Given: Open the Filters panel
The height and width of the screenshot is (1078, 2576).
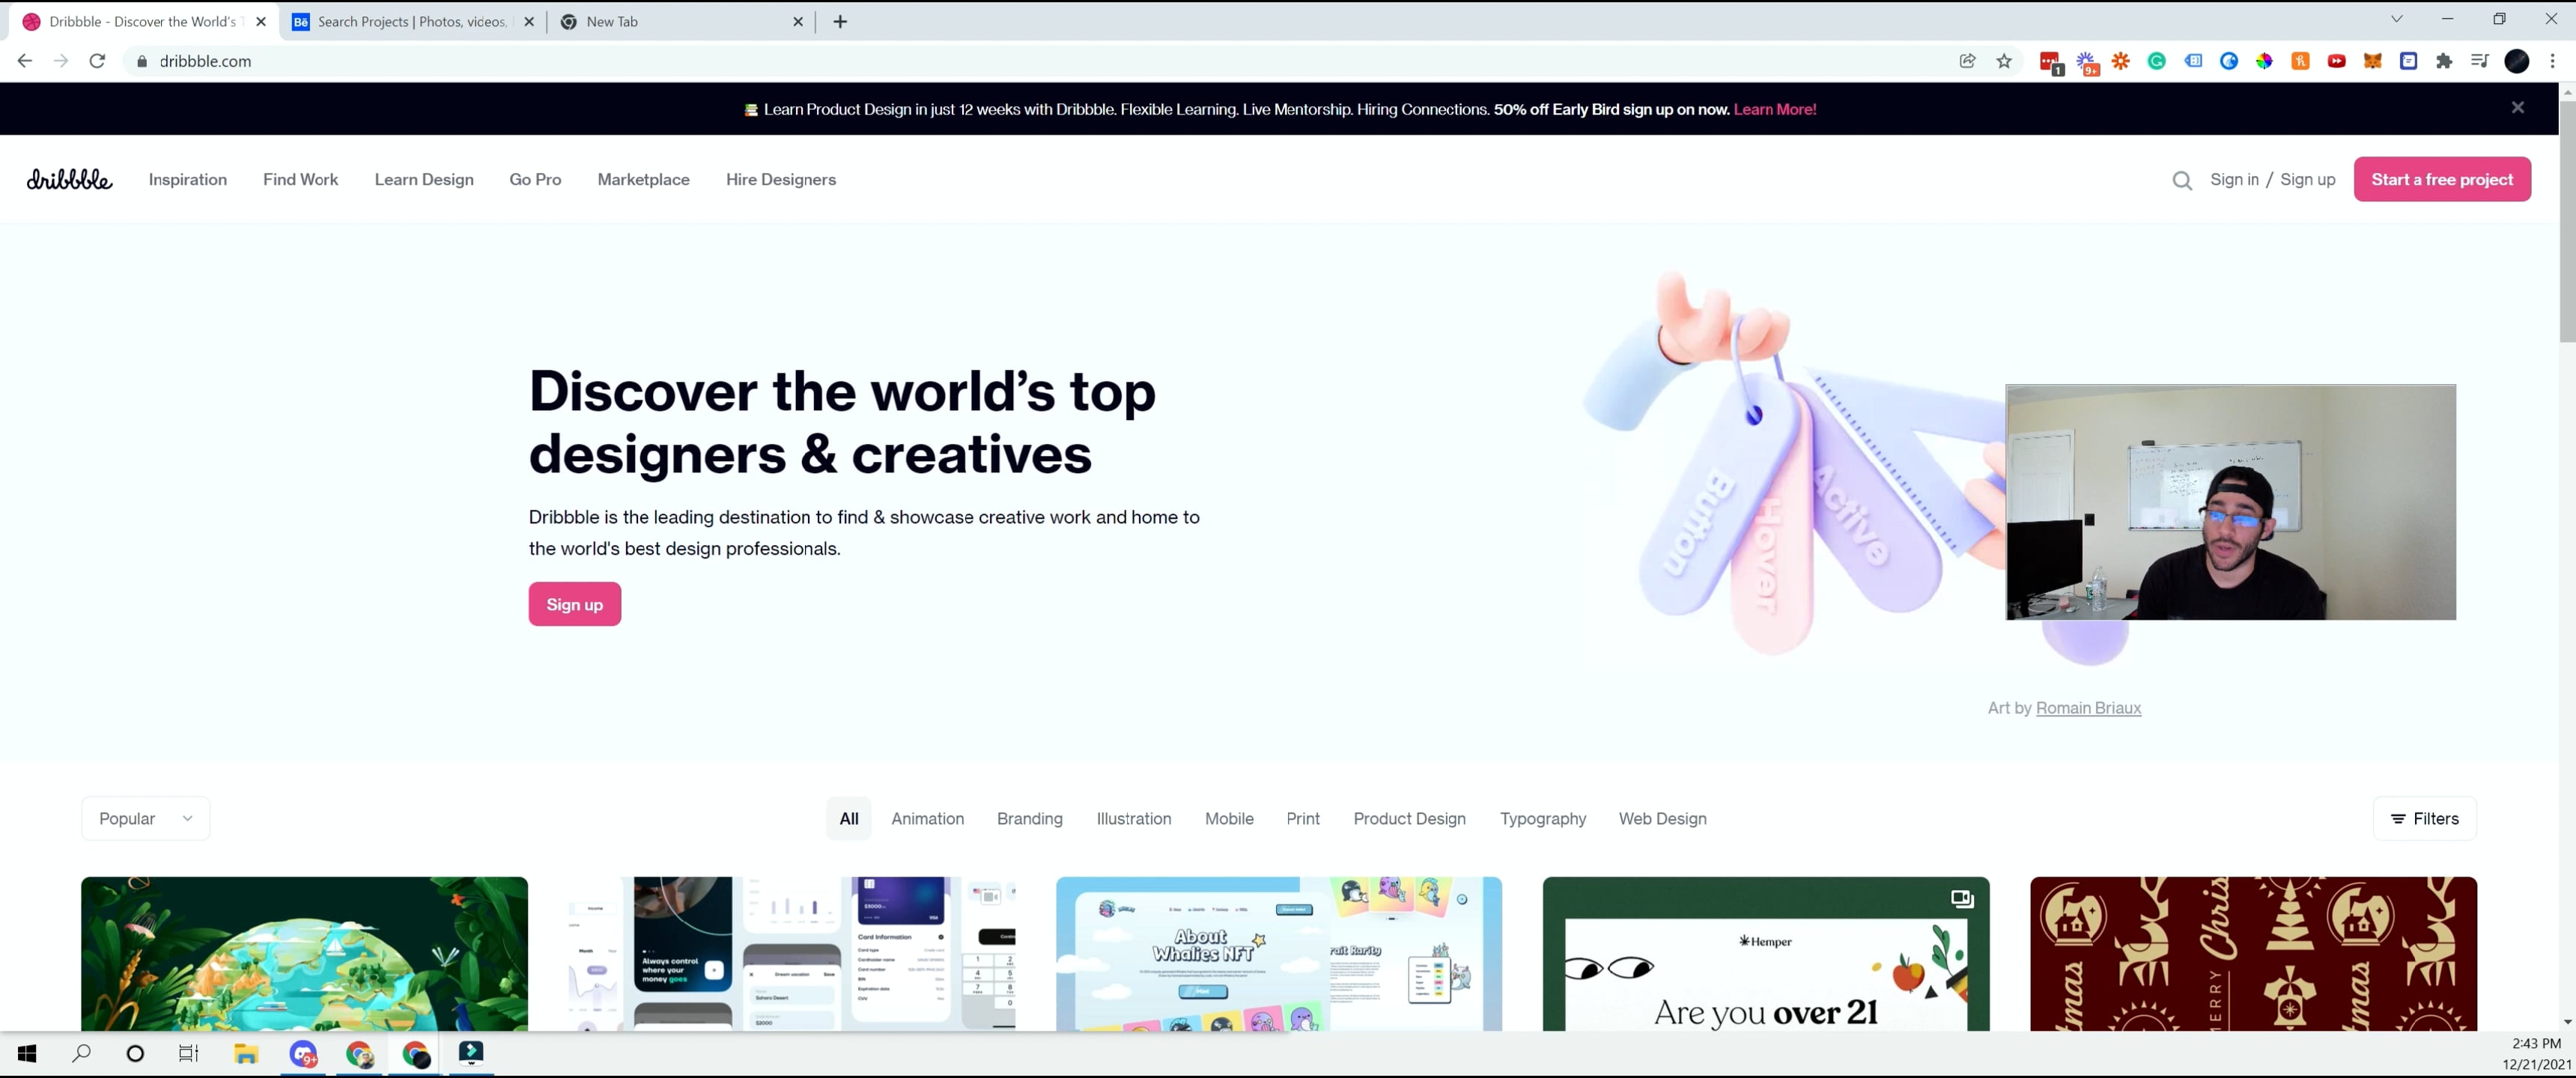Looking at the screenshot, I should tap(2424, 818).
